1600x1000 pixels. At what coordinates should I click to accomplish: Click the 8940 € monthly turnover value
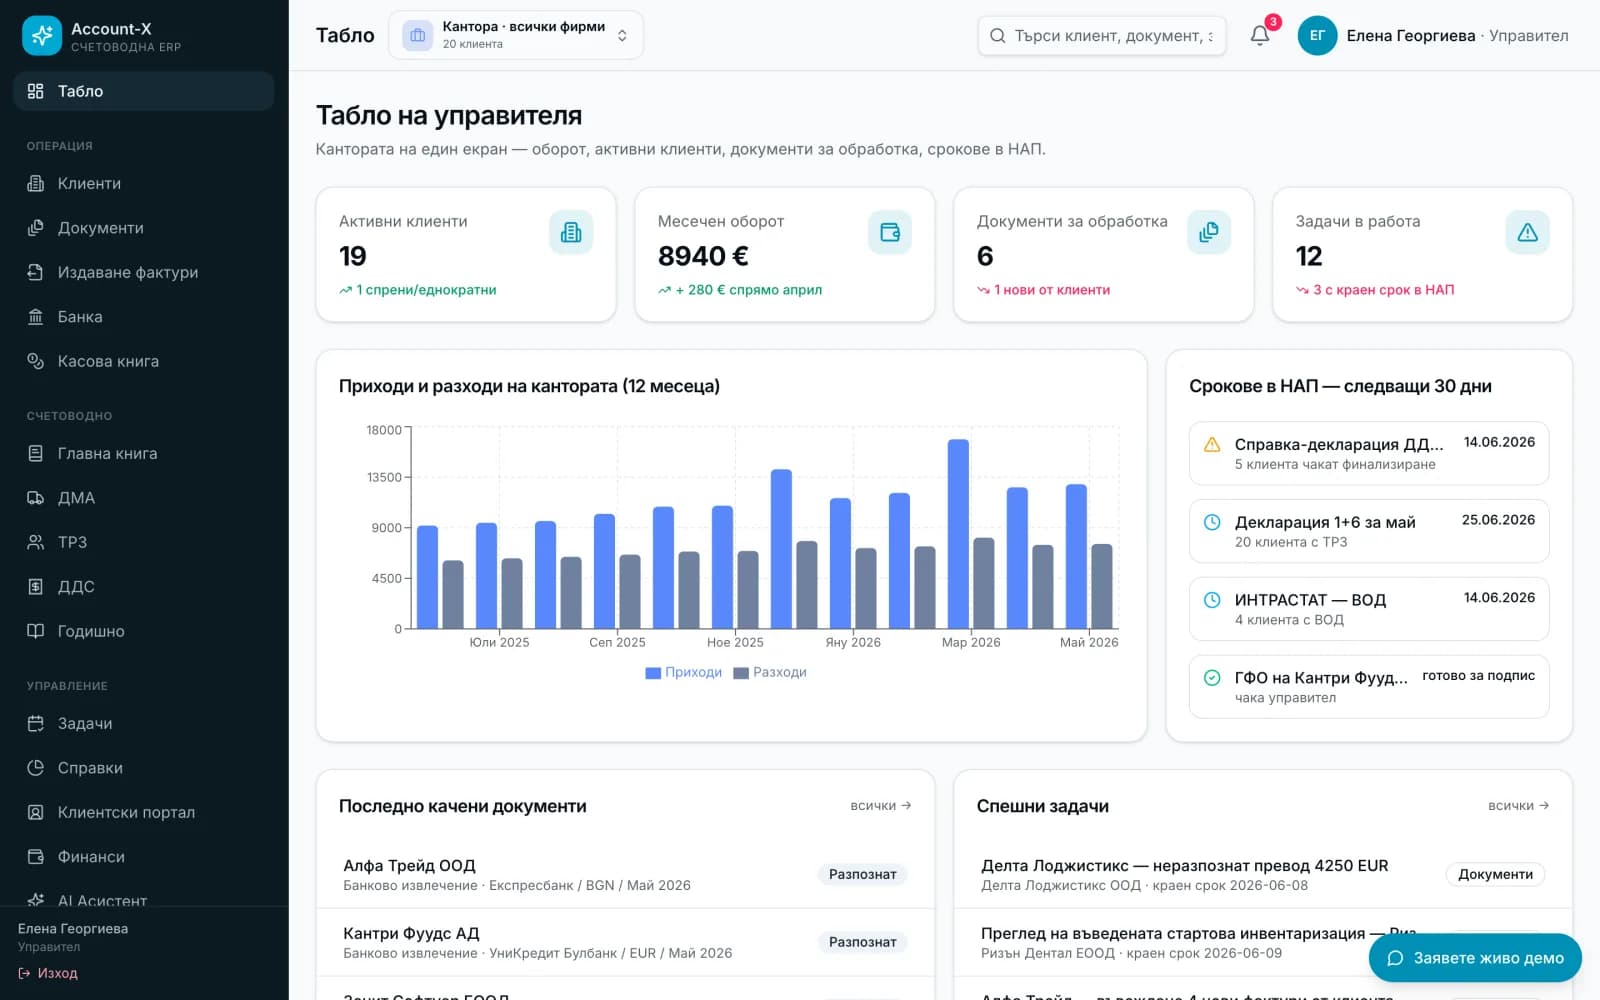(703, 256)
